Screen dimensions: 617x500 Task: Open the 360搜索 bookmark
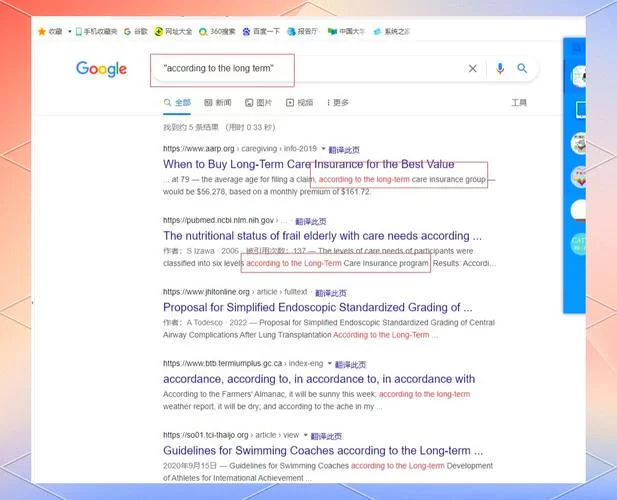(217, 31)
